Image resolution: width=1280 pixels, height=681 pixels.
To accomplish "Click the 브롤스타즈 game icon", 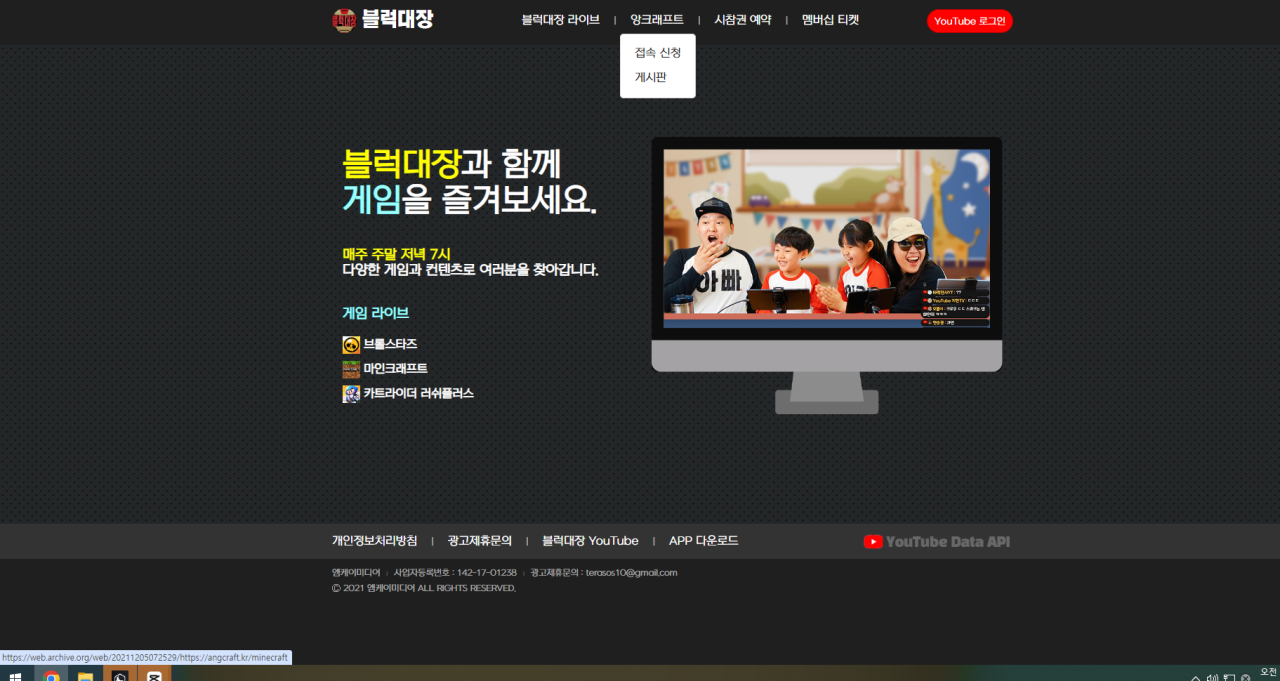I will 351,344.
